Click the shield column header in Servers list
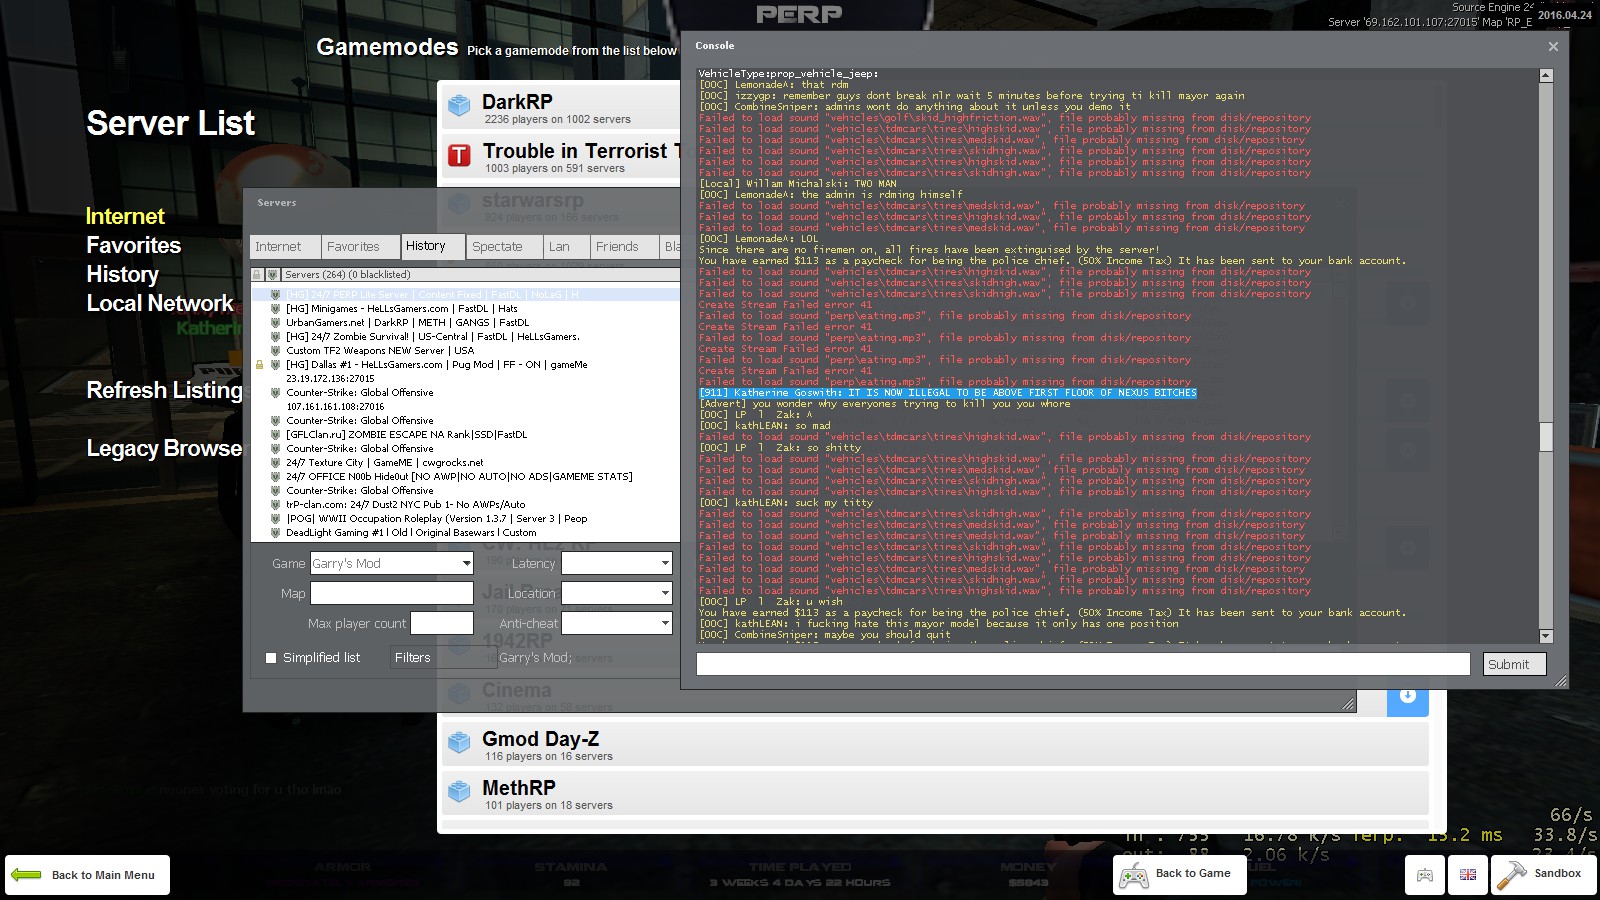This screenshot has height=900, width=1600. click(x=272, y=274)
